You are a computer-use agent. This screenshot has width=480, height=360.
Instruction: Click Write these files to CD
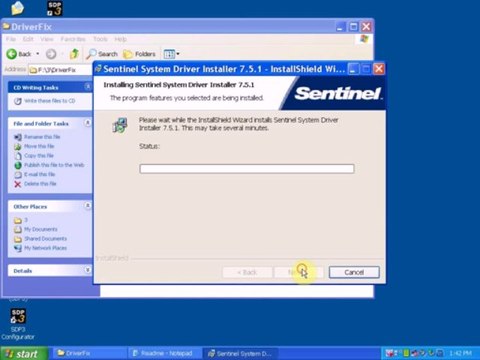pyautogui.click(x=49, y=101)
